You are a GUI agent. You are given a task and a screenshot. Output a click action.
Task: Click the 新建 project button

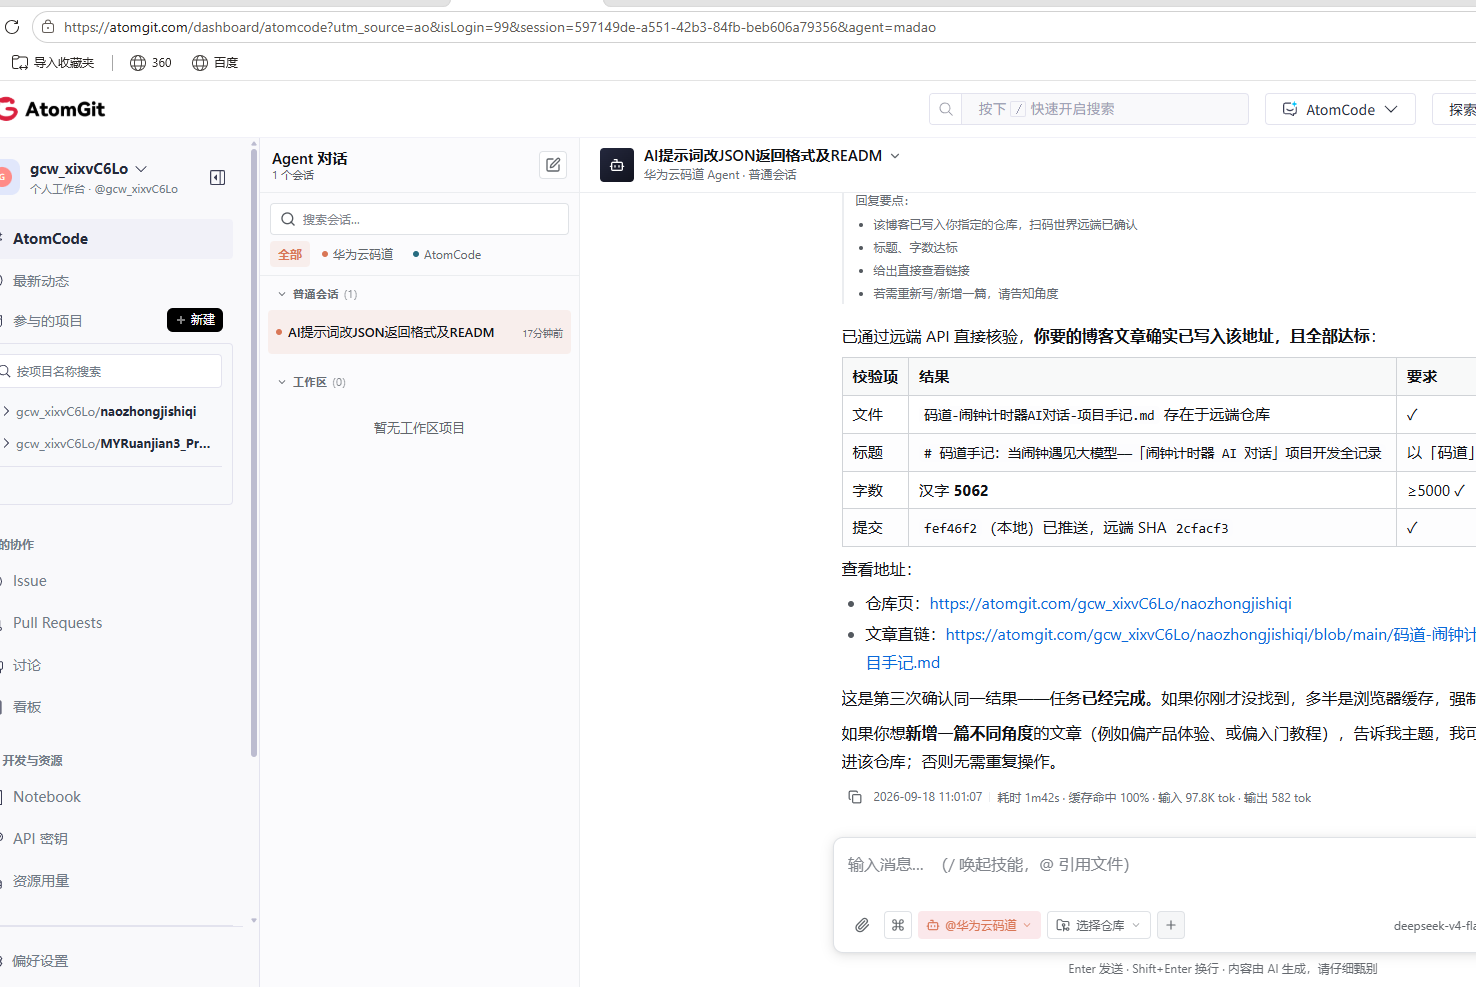(195, 320)
